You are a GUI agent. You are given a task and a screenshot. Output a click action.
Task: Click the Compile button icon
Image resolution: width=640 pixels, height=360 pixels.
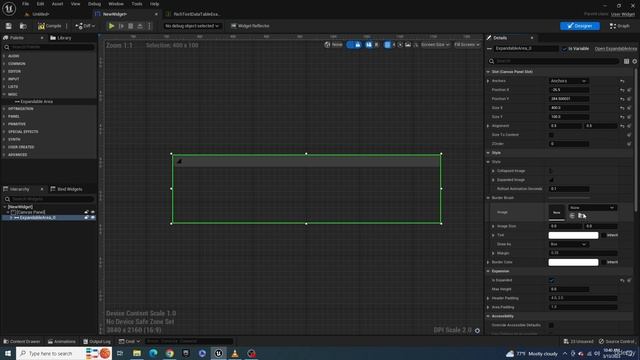[x=41, y=26]
